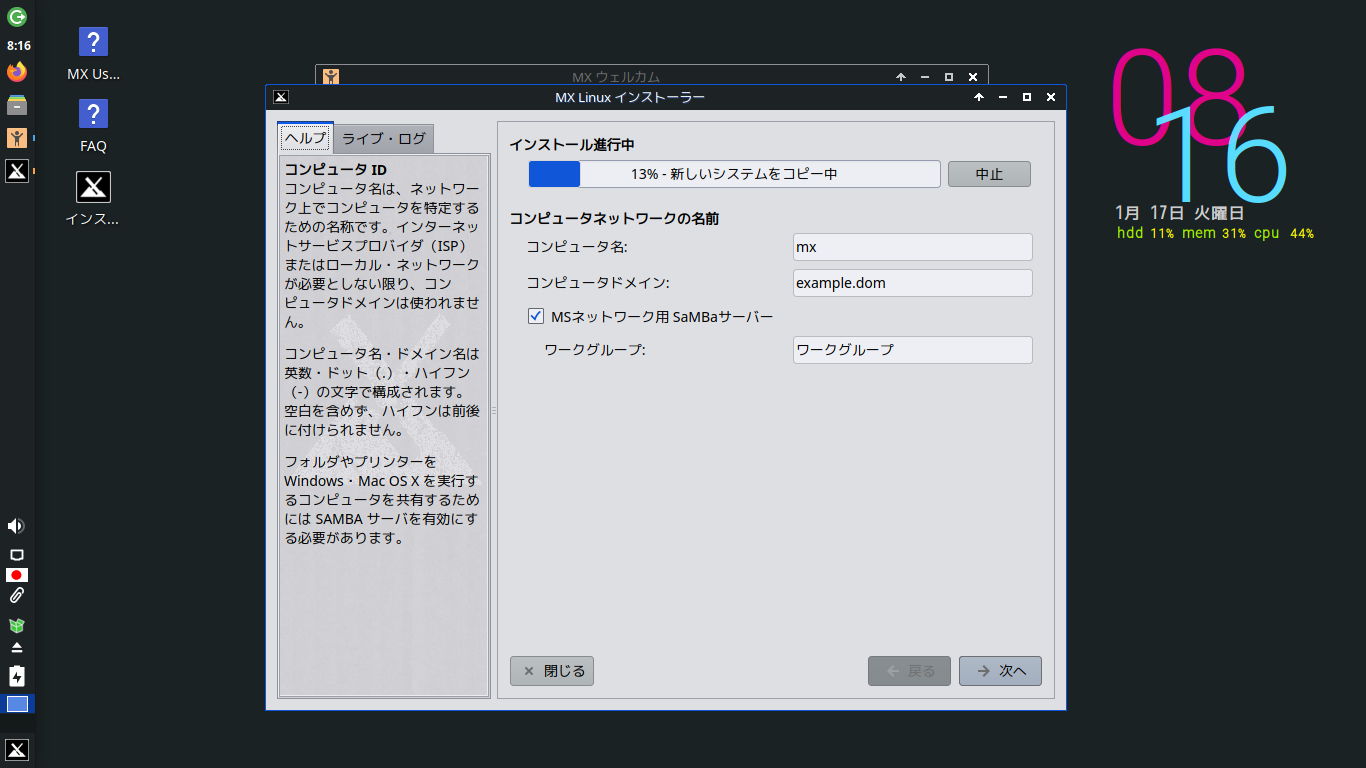Select MX Welcome taskbar icon in panel
This screenshot has height=768, width=1366.
coord(17,138)
